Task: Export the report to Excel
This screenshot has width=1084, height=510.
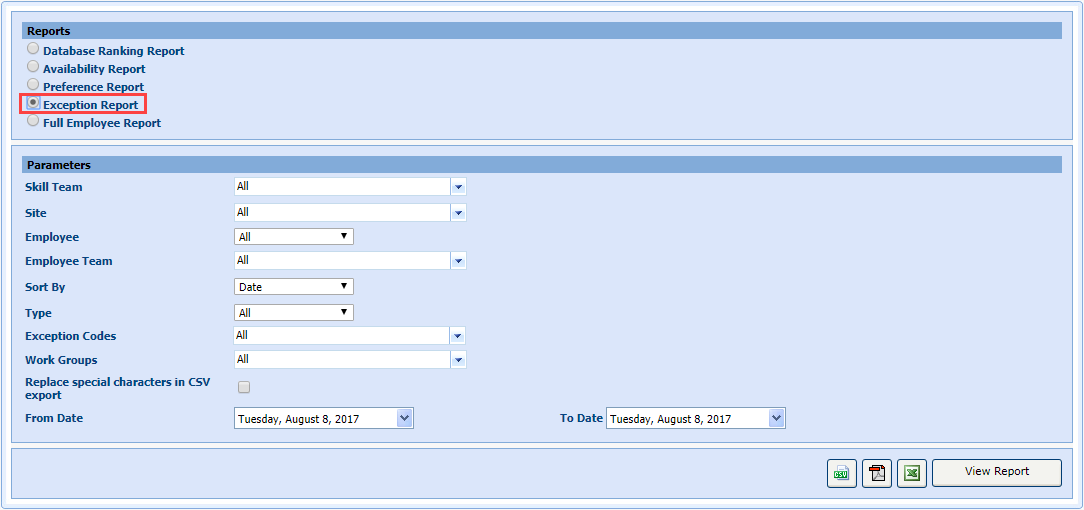Action: (x=911, y=474)
